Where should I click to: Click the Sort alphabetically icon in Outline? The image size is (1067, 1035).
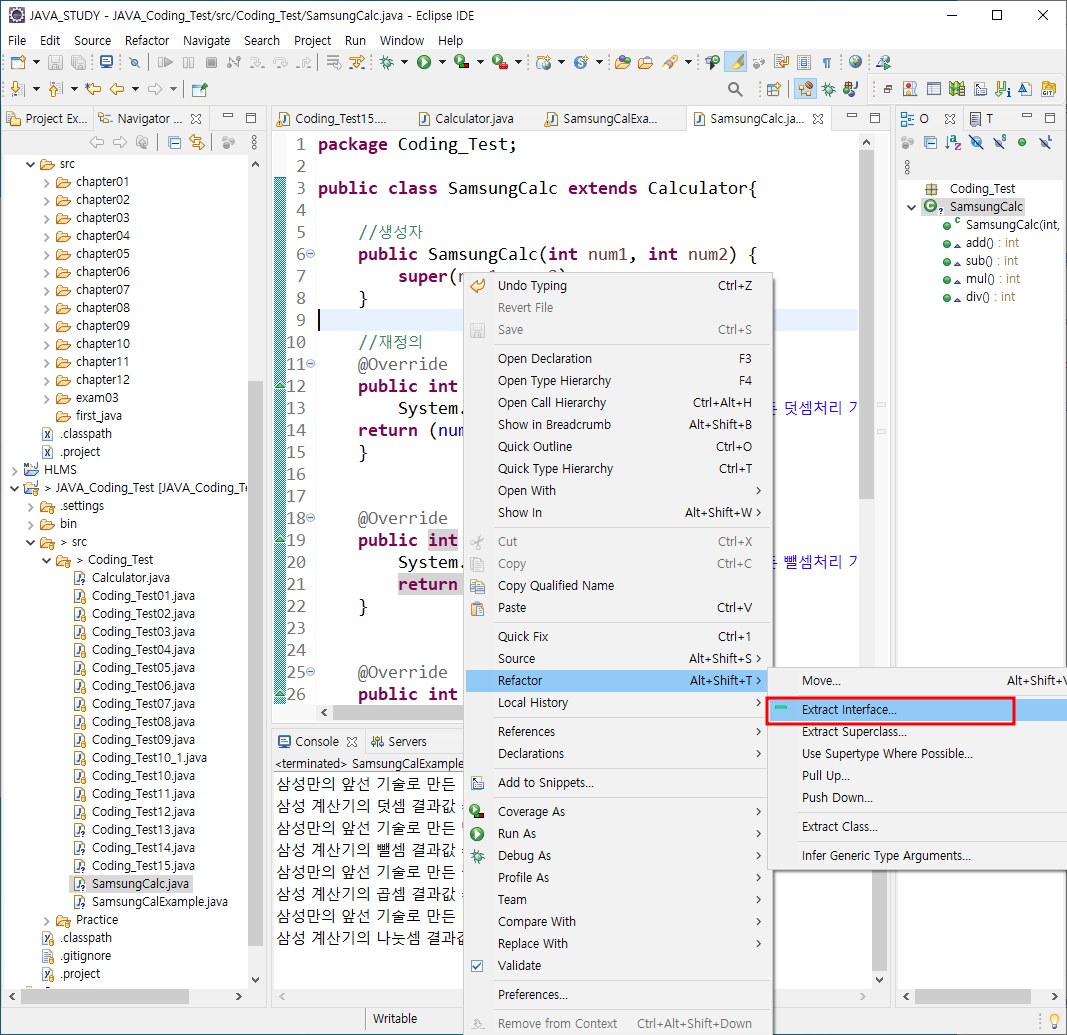click(953, 142)
